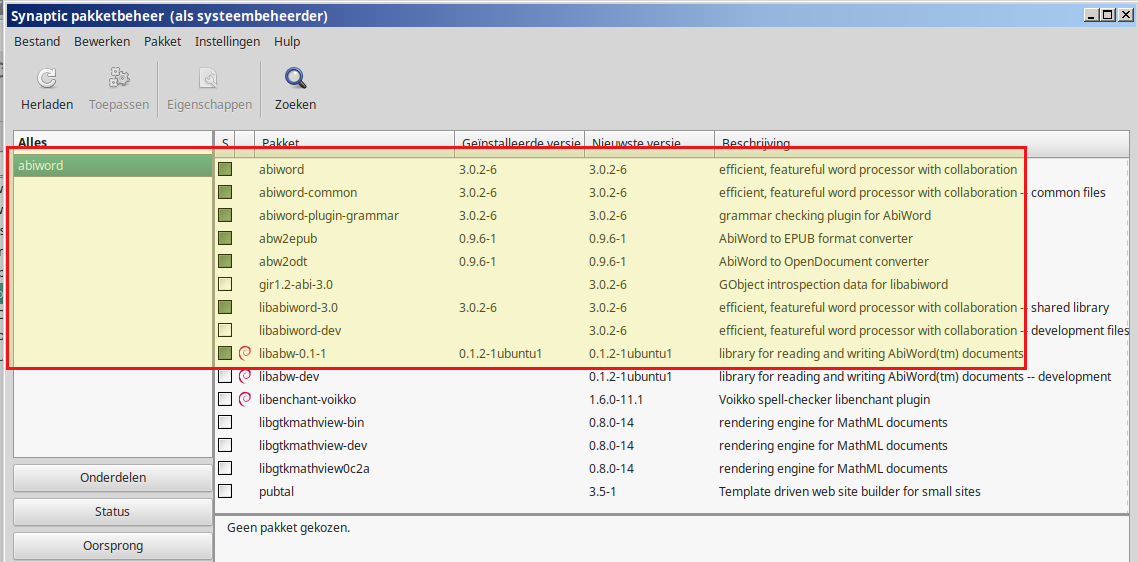Click the Debian swirl icon beside libenchant-voikko

(x=245, y=399)
